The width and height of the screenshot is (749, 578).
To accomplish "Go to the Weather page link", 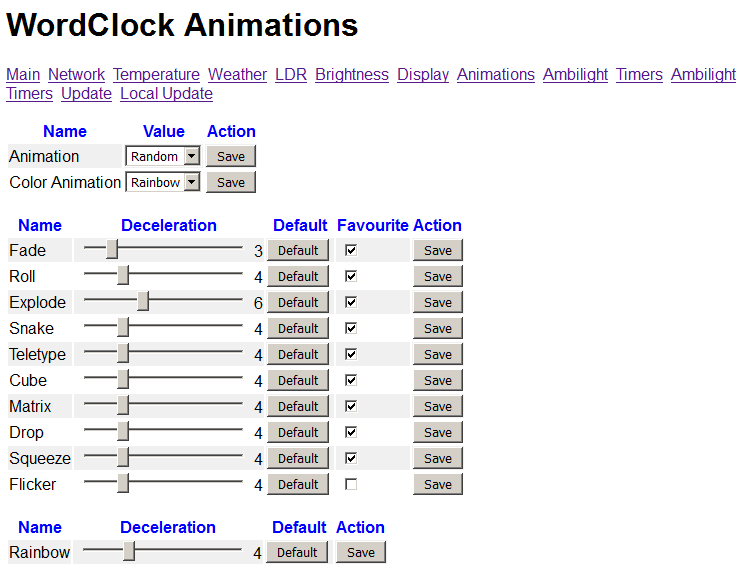I will coord(237,75).
